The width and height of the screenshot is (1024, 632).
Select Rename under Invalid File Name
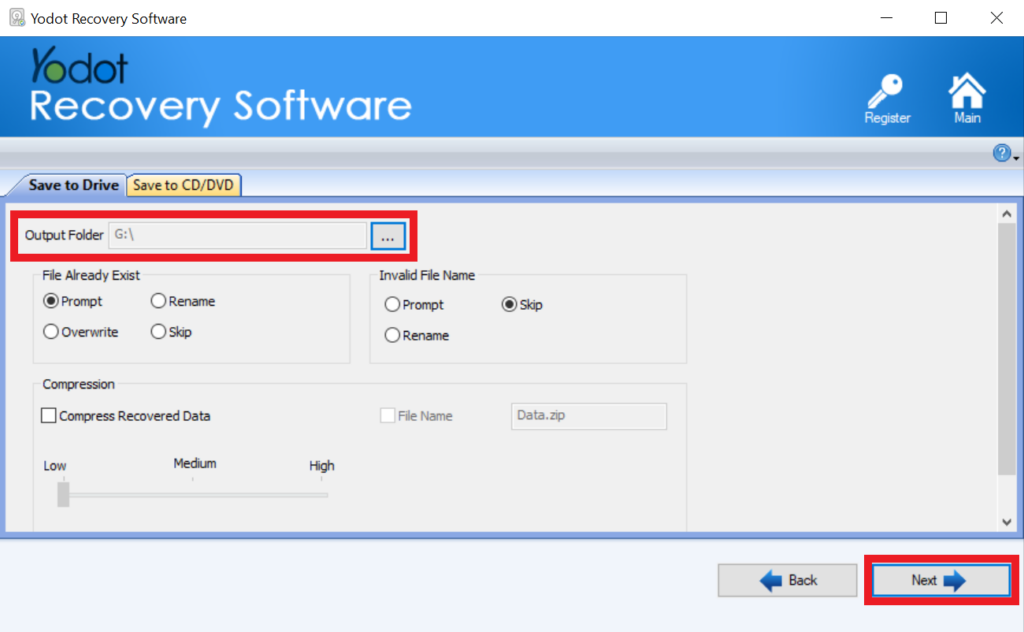[x=392, y=335]
